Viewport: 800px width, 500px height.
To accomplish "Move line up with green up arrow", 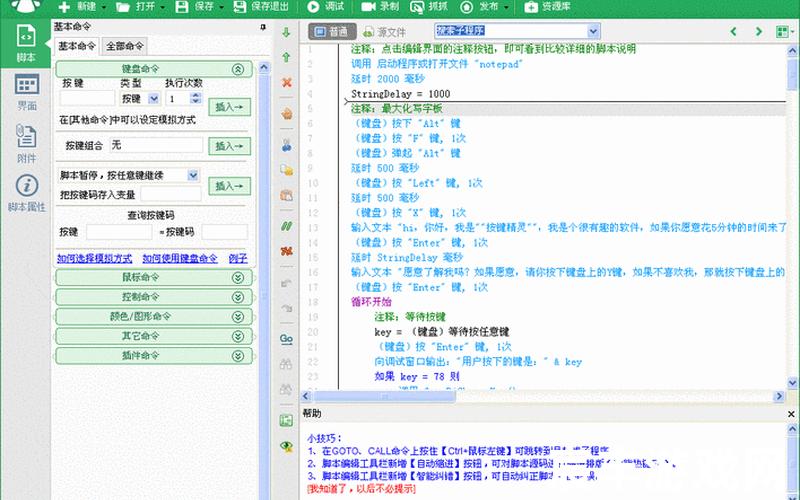I will [286, 57].
